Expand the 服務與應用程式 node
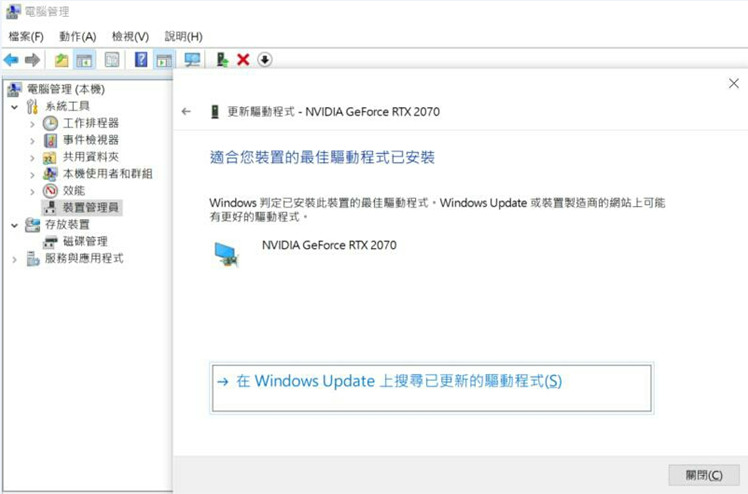748x494 pixels. point(14,259)
